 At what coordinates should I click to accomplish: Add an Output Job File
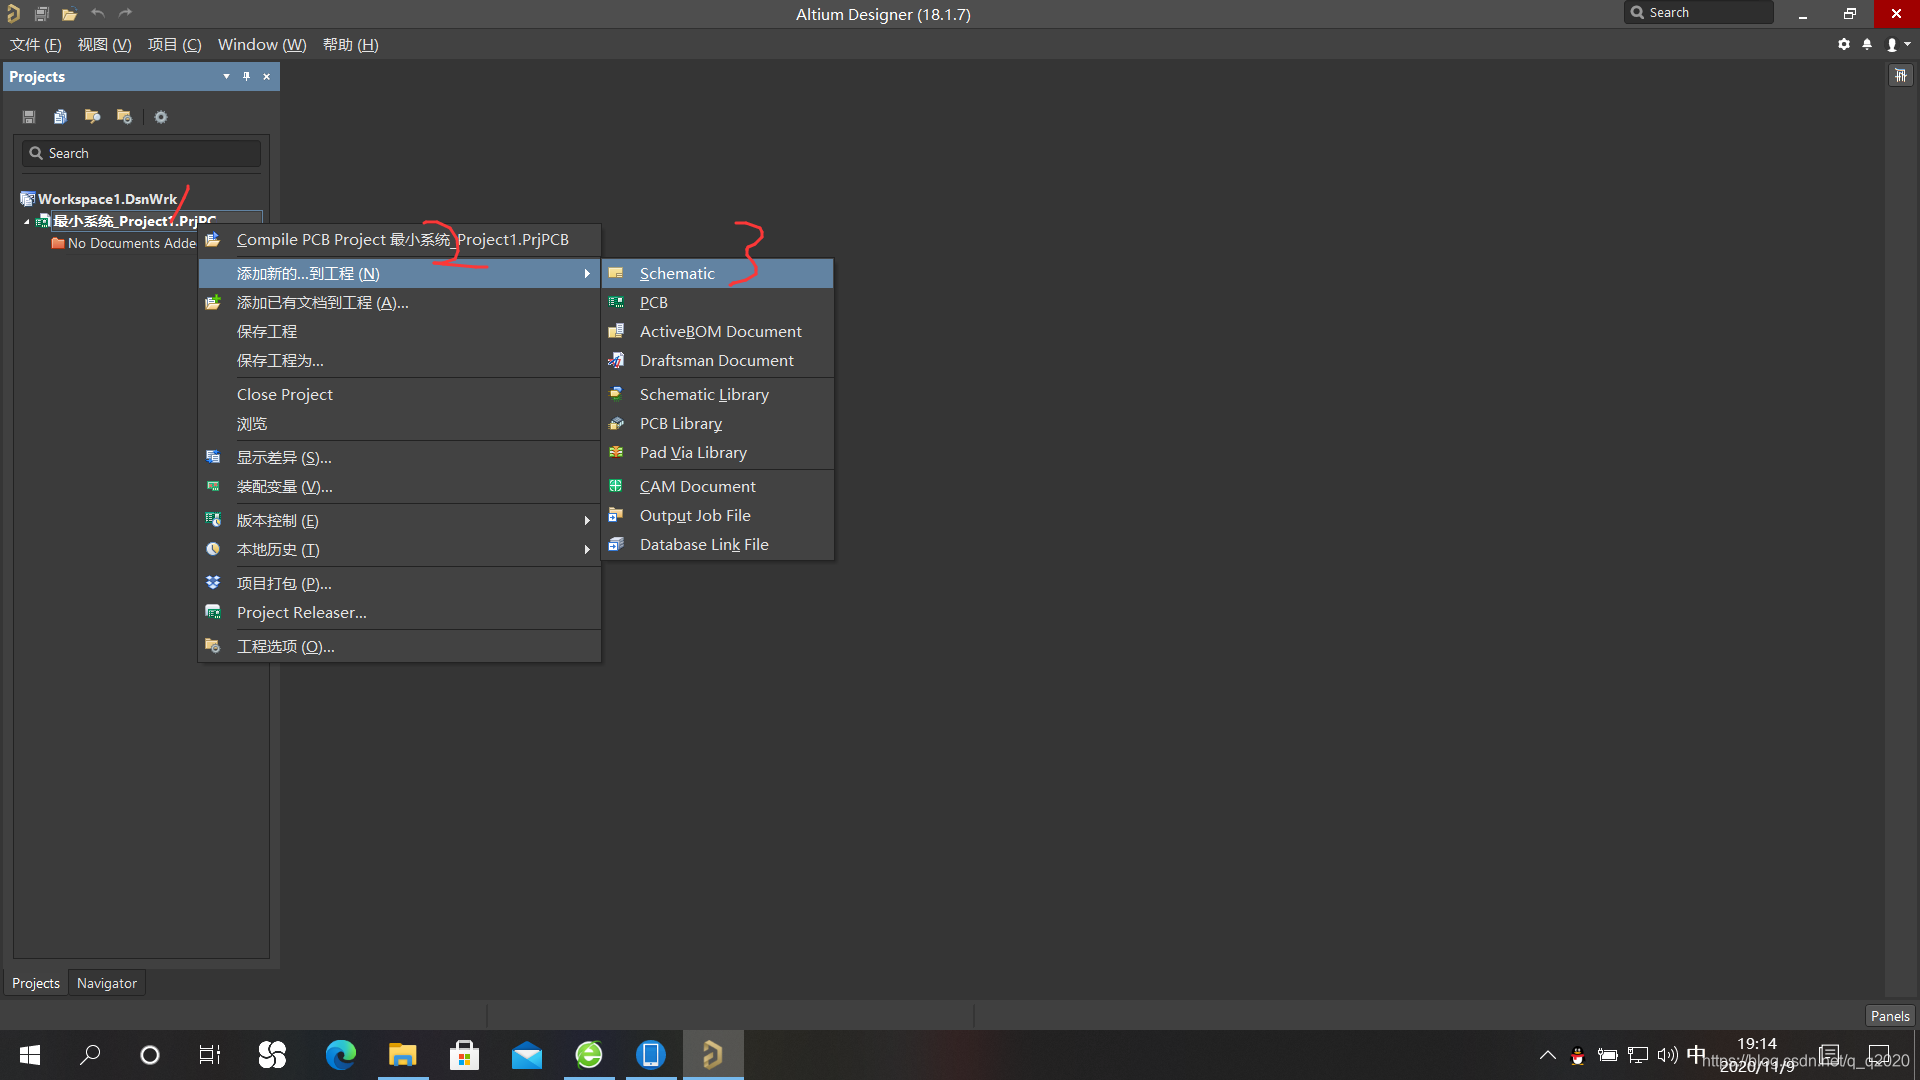pyautogui.click(x=718, y=516)
